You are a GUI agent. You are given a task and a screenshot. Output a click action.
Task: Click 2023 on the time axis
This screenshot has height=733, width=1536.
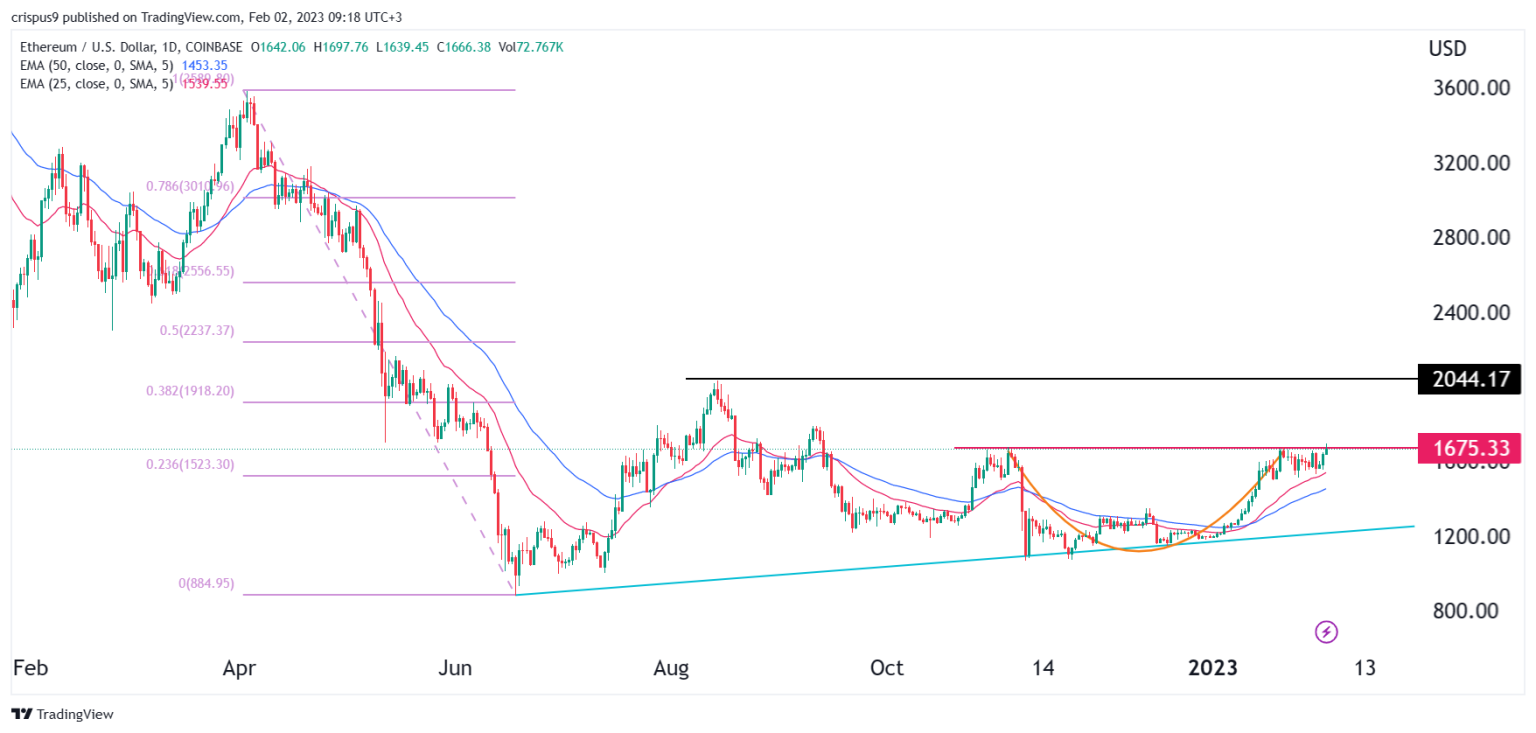tap(1213, 667)
